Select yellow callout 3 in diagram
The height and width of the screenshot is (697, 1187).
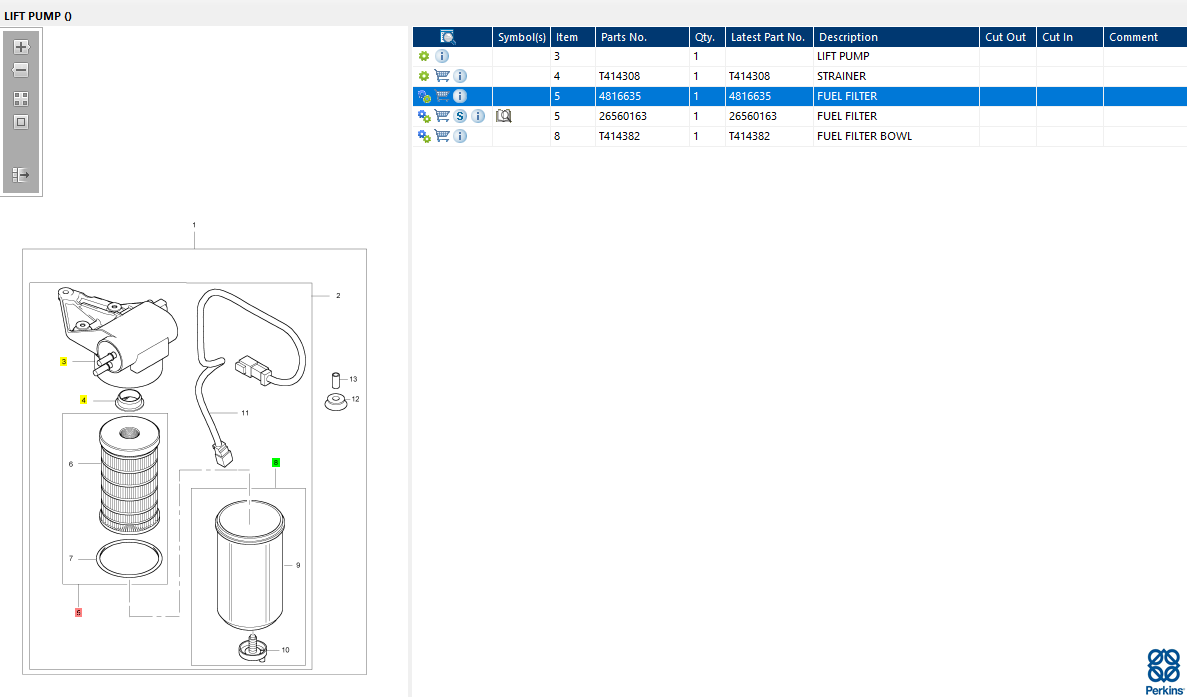click(64, 362)
